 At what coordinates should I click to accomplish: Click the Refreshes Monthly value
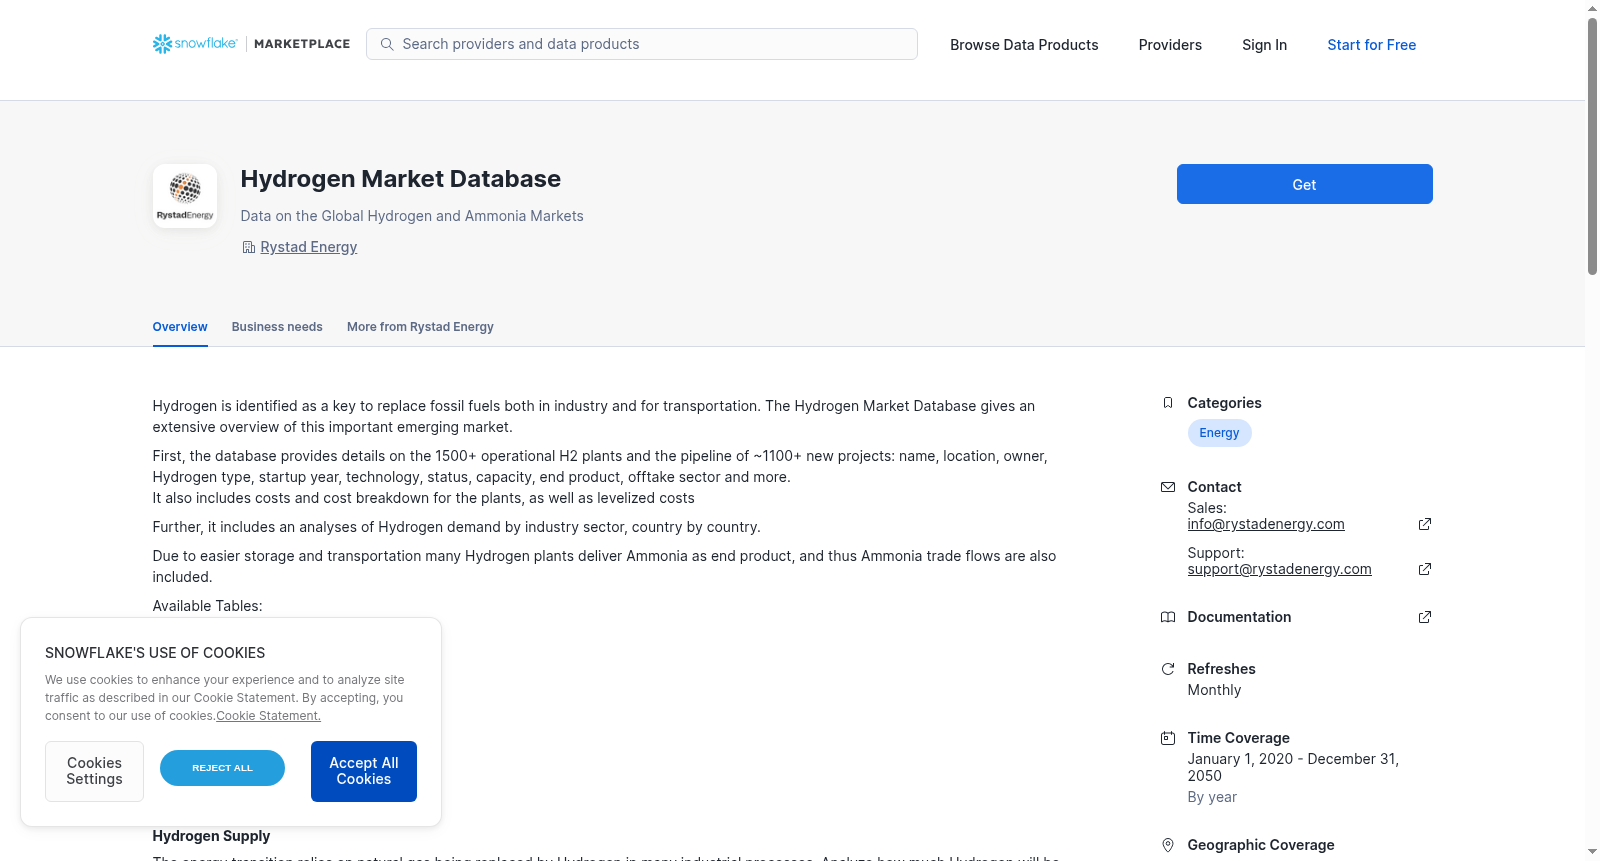[x=1214, y=690]
